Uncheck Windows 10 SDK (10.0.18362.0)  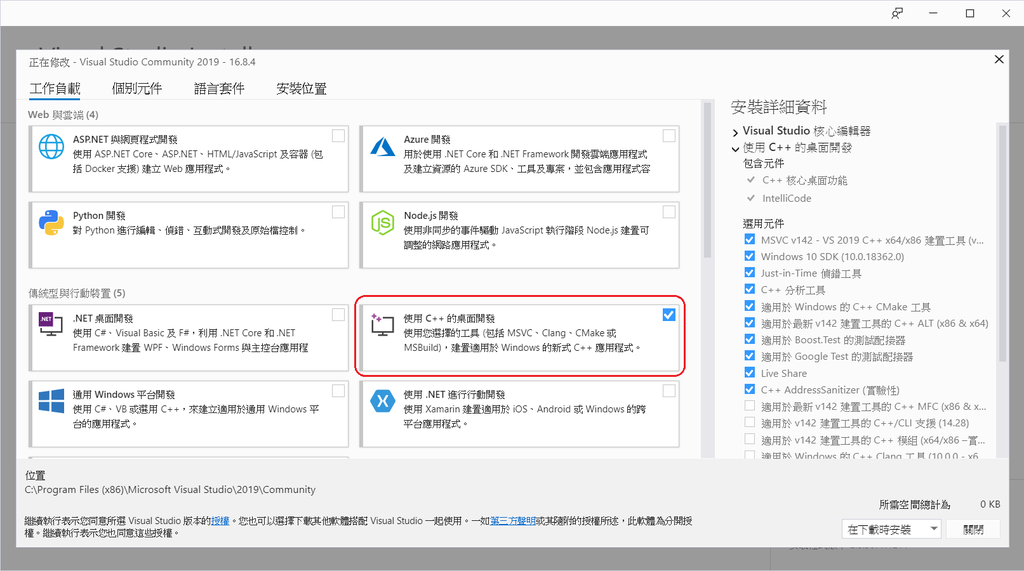[750, 256]
